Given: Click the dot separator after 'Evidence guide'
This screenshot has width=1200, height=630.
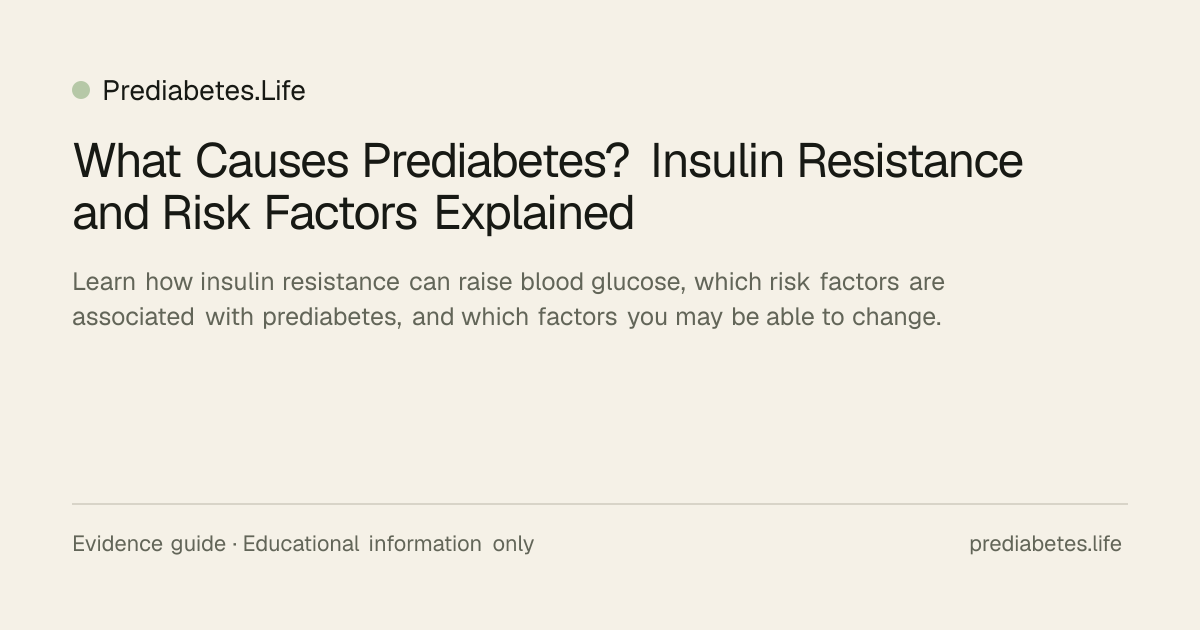Looking at the screenshot, I should [x=235, y=545].
